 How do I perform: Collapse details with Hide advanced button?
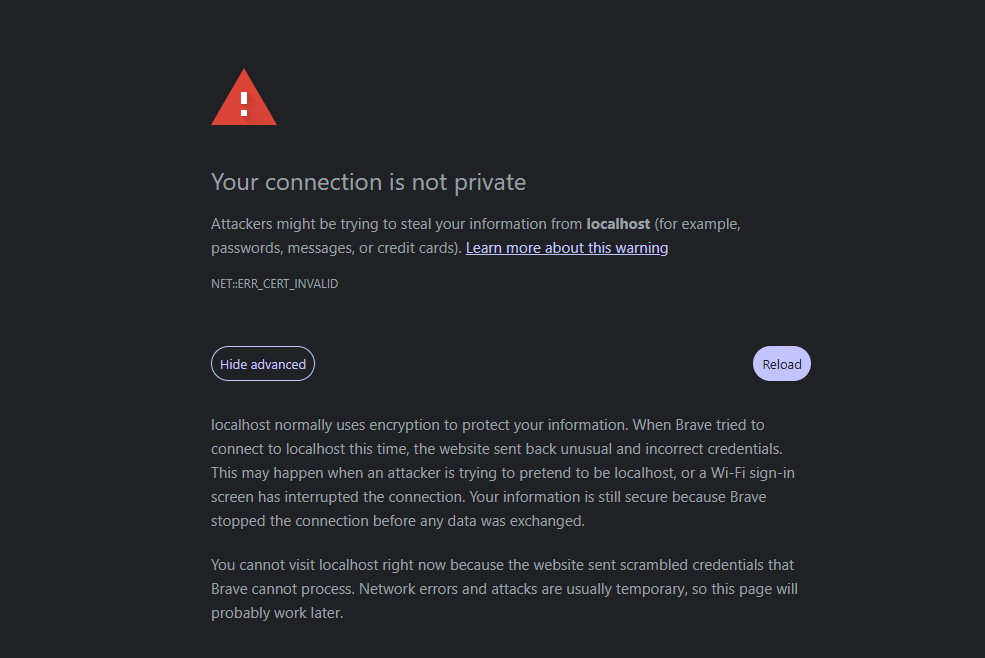tap(263, 364)
